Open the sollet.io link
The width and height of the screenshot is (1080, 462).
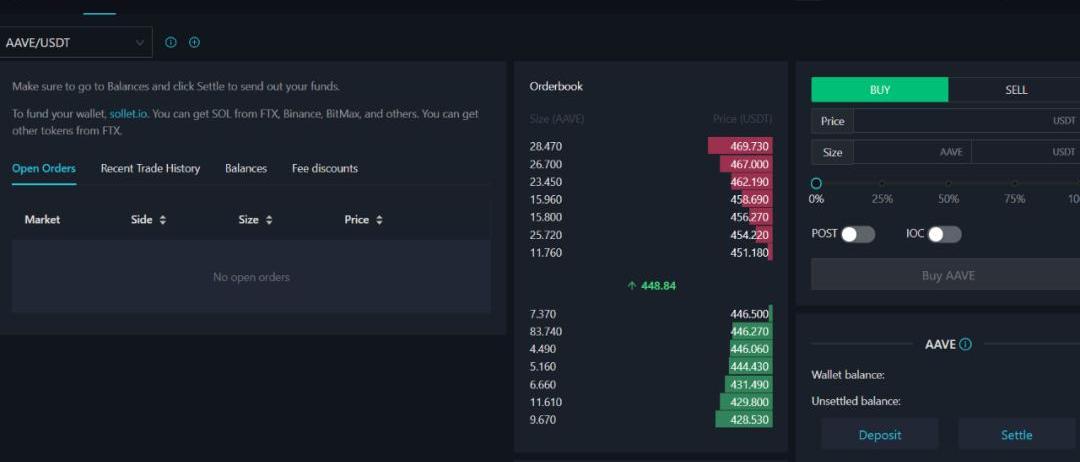tap(128, 114)
